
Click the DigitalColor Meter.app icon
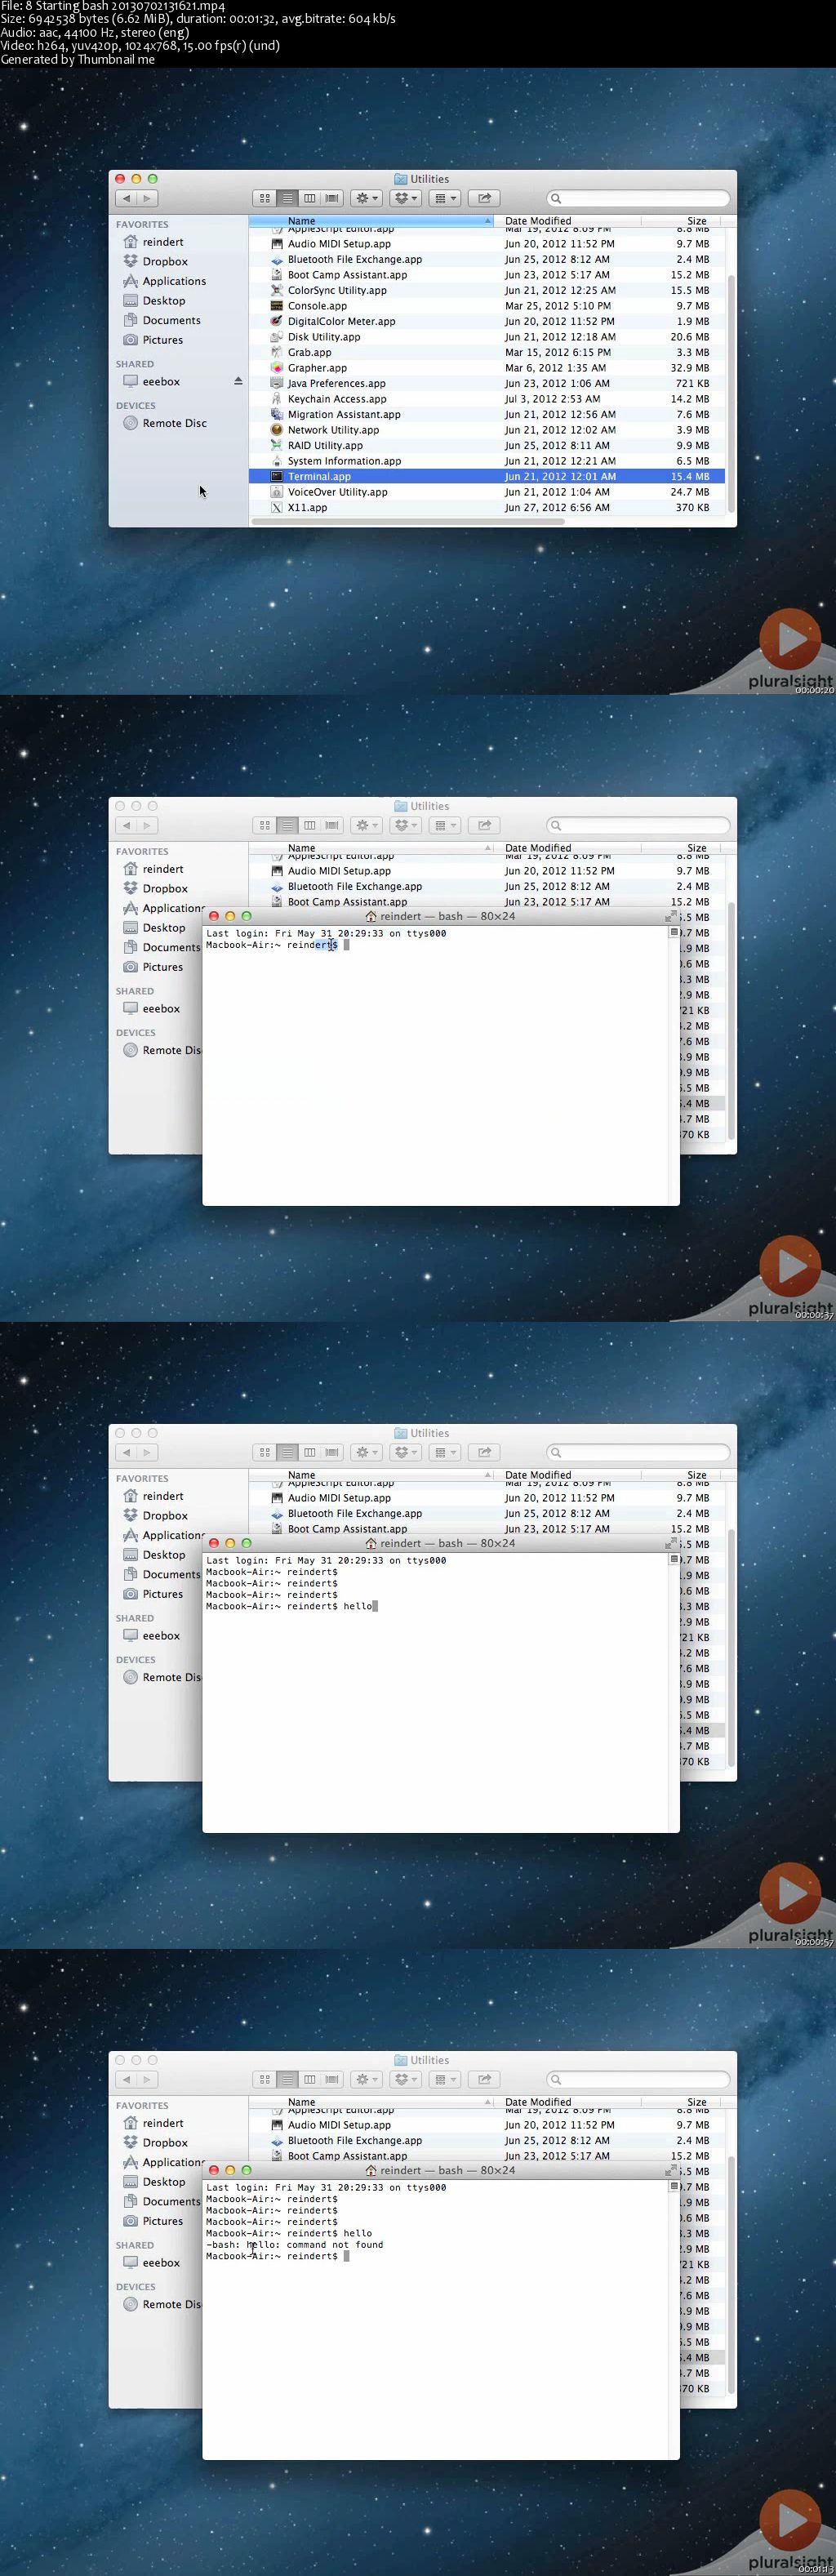click(x=277, y=321)
